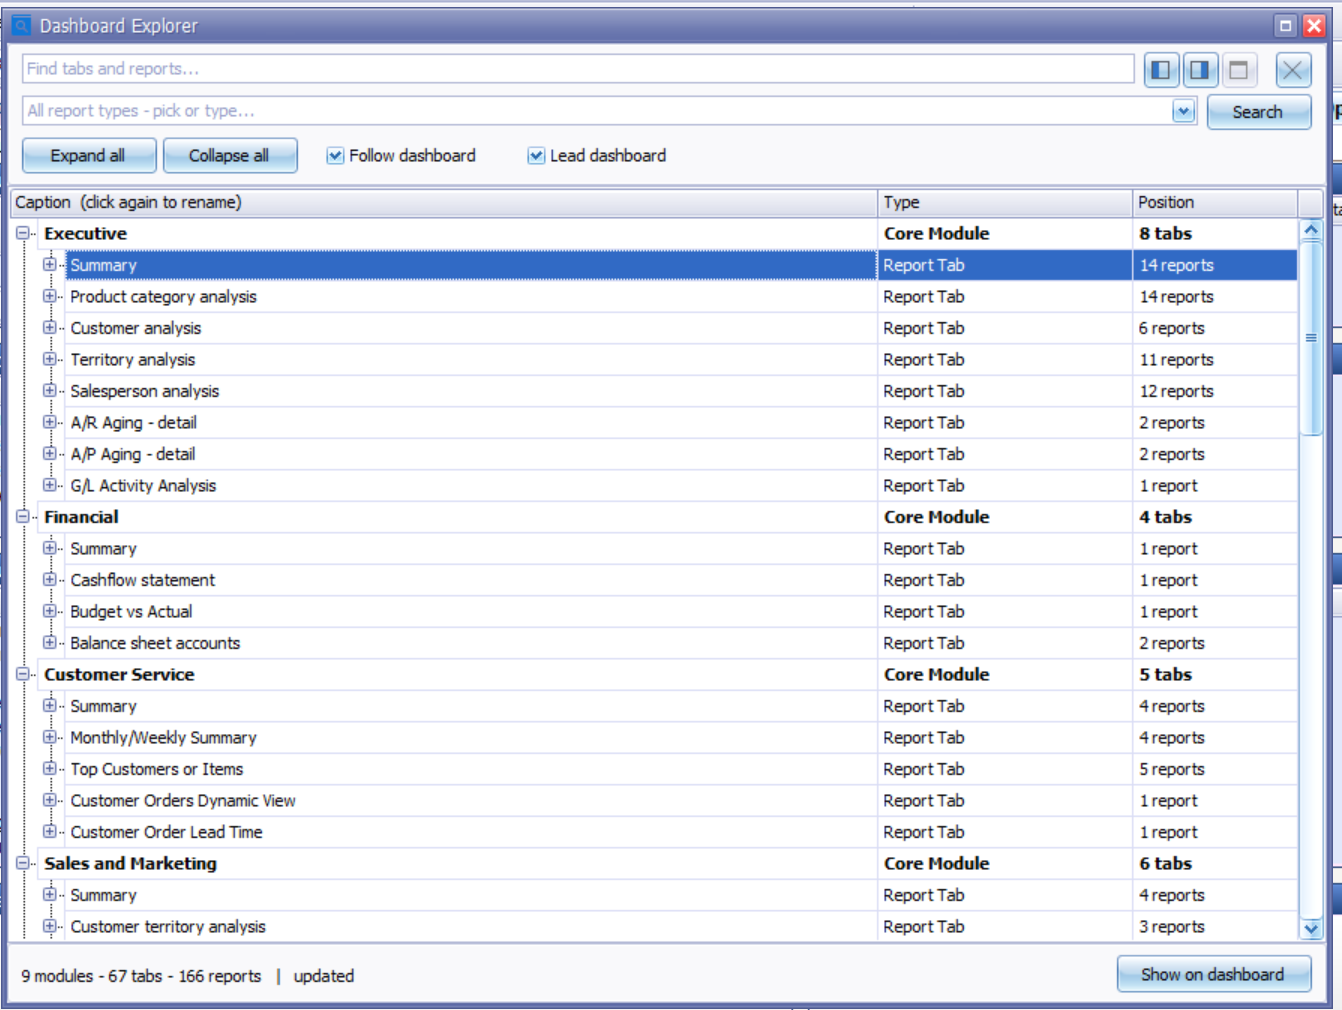This screenshot has width=1342, height=1010.
Task: Expand the Monthly/Weekly Summary node
Action: pyautogui.click(x=49, y=737)
